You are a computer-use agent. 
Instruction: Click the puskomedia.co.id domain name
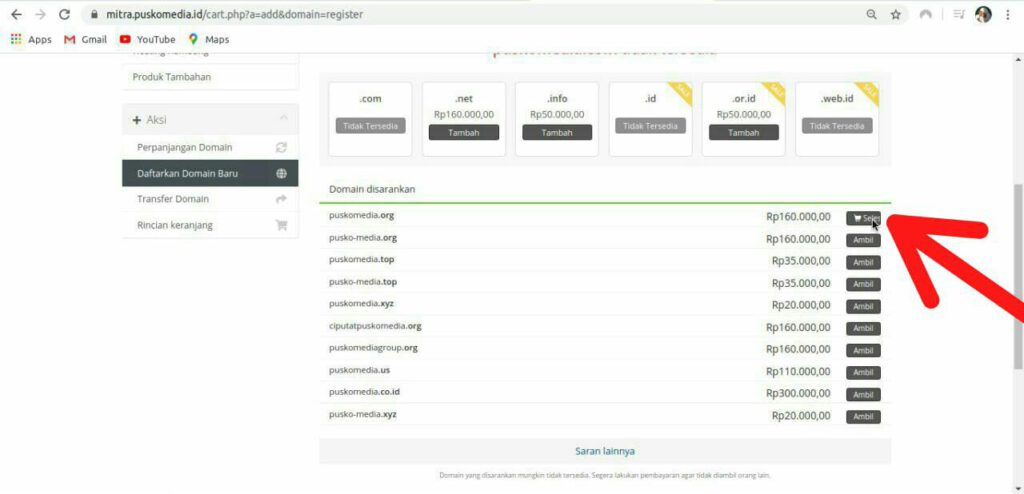point(364,391)
